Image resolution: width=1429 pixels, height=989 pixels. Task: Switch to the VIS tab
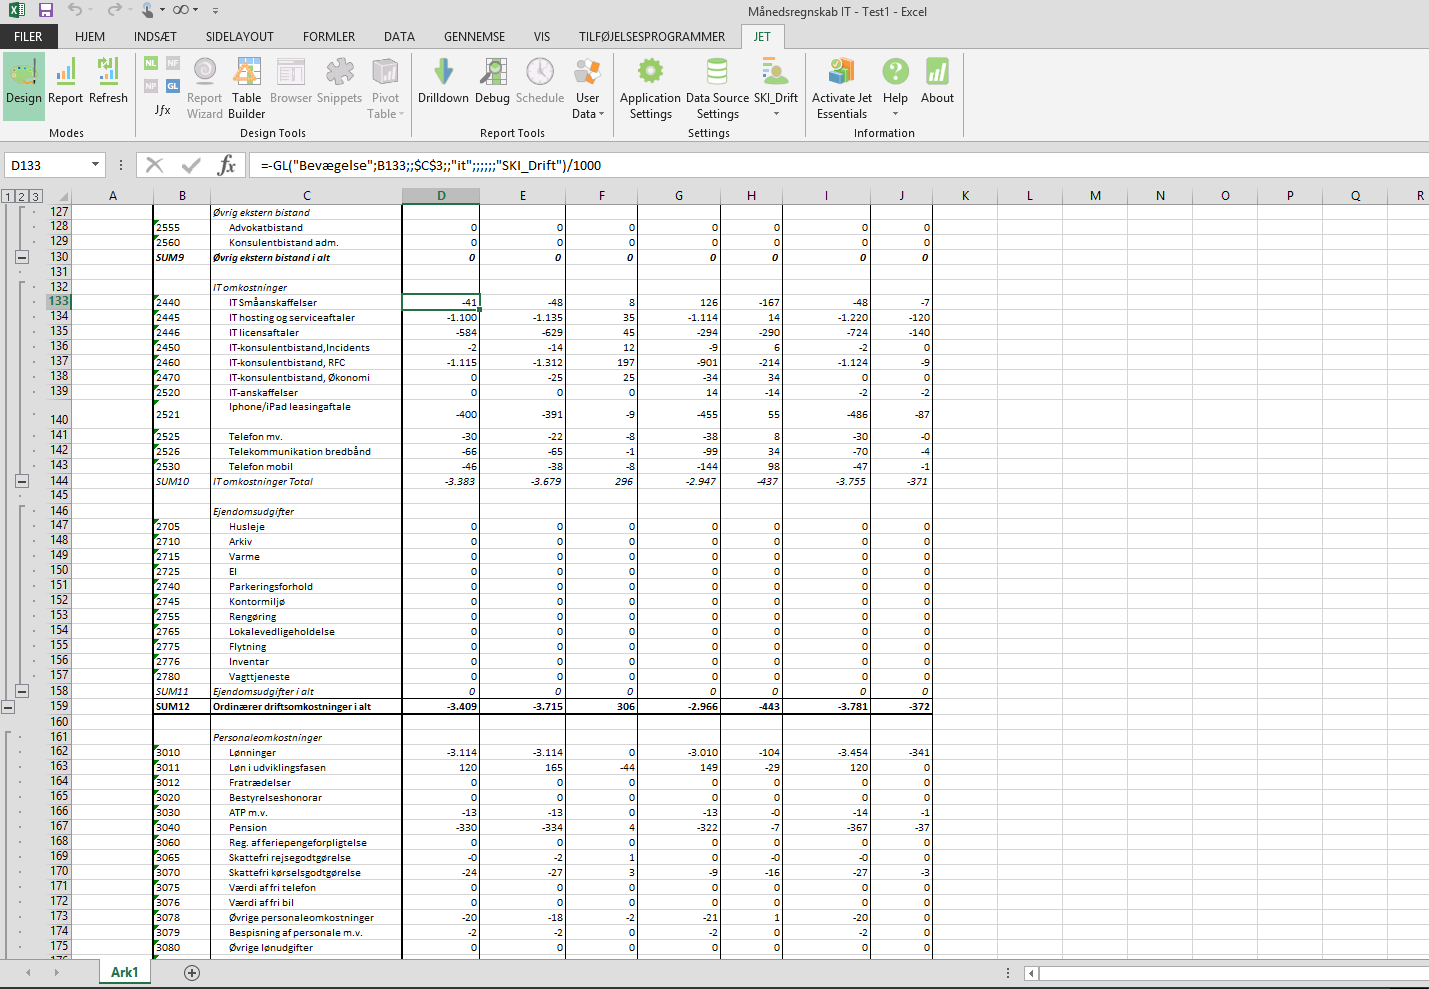(x=541, y=36)
